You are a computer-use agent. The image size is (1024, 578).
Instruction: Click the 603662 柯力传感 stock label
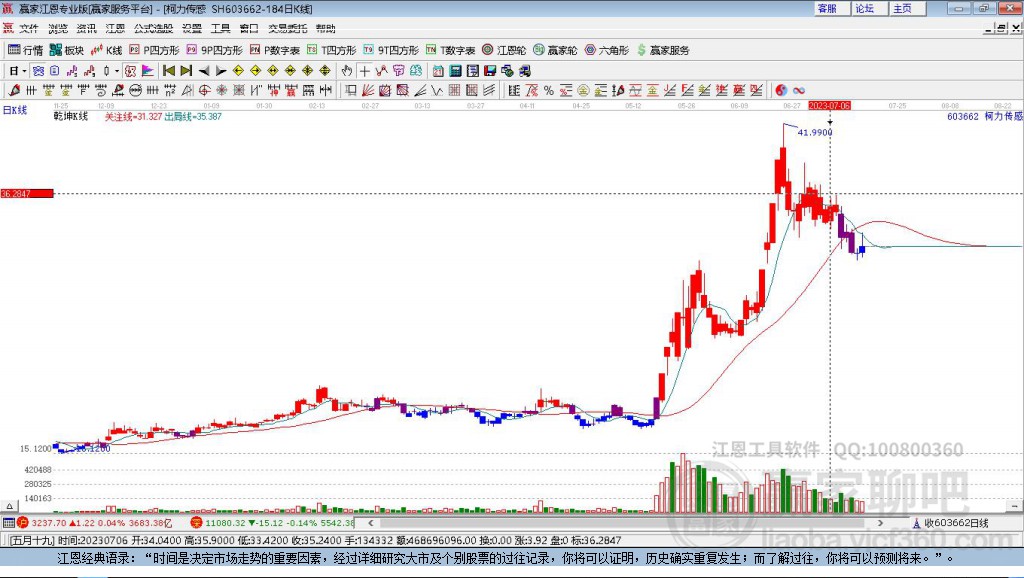pos(985,116)
